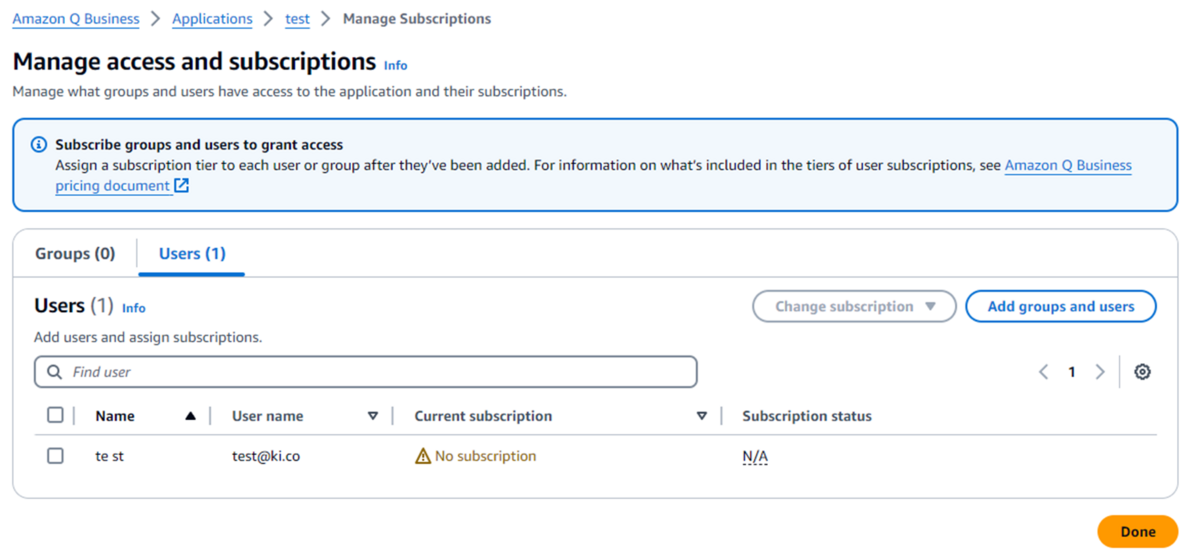This screenshot has height=552, width=1200.
Task: Click Add groups and users button
Action: coord(1061,307)
